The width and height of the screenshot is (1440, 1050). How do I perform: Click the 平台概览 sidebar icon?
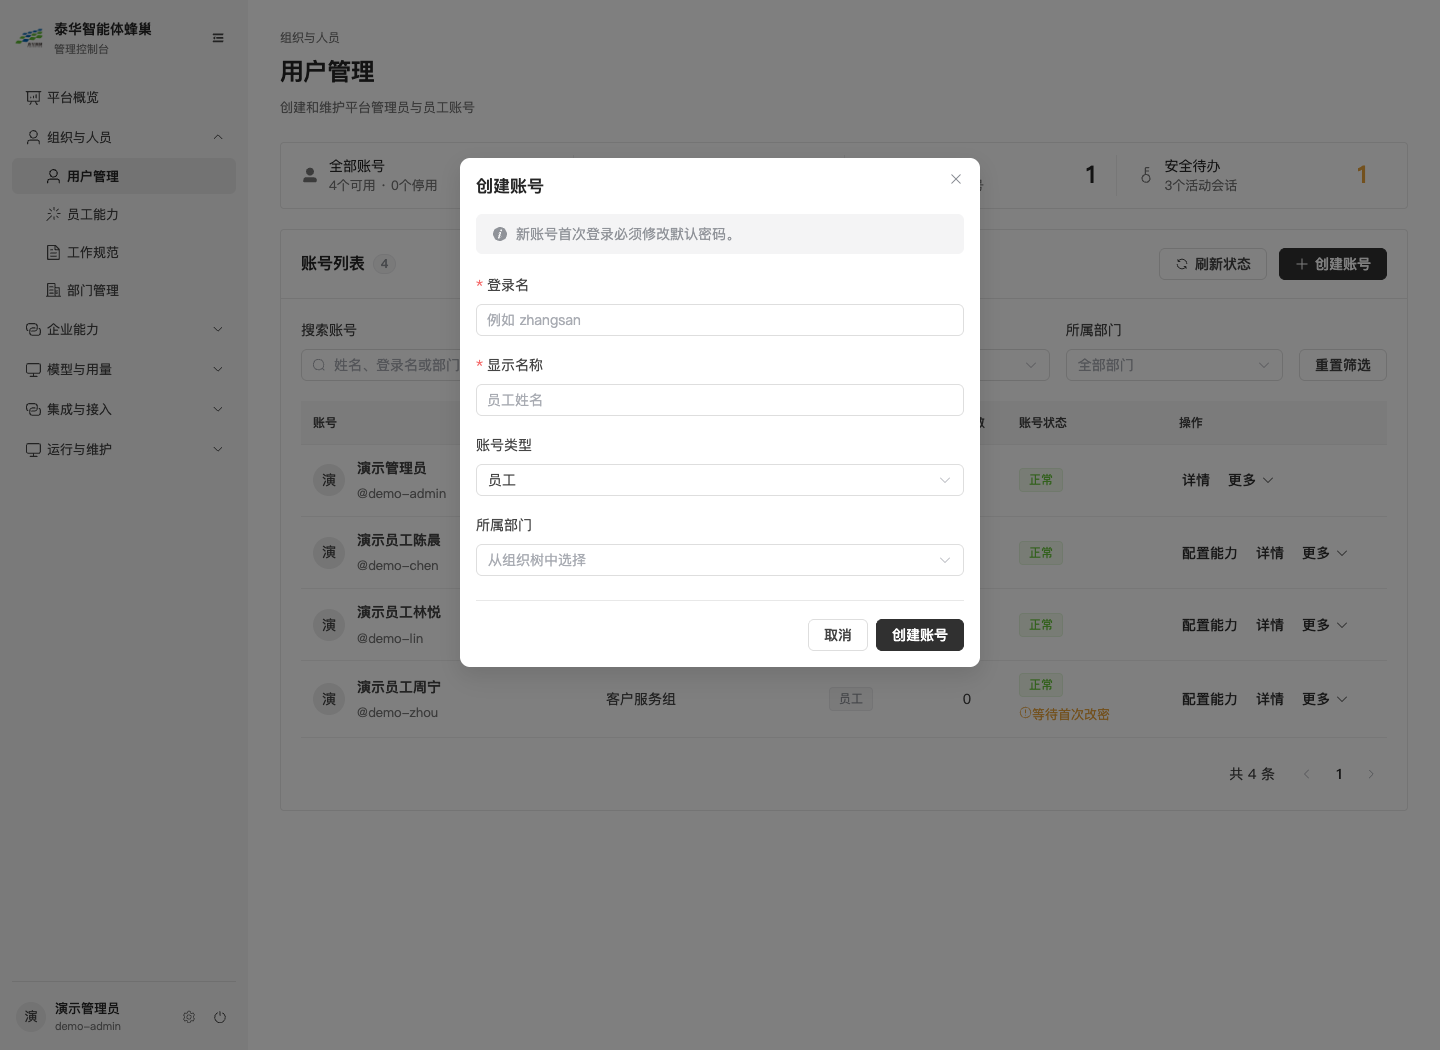[33, 97]
